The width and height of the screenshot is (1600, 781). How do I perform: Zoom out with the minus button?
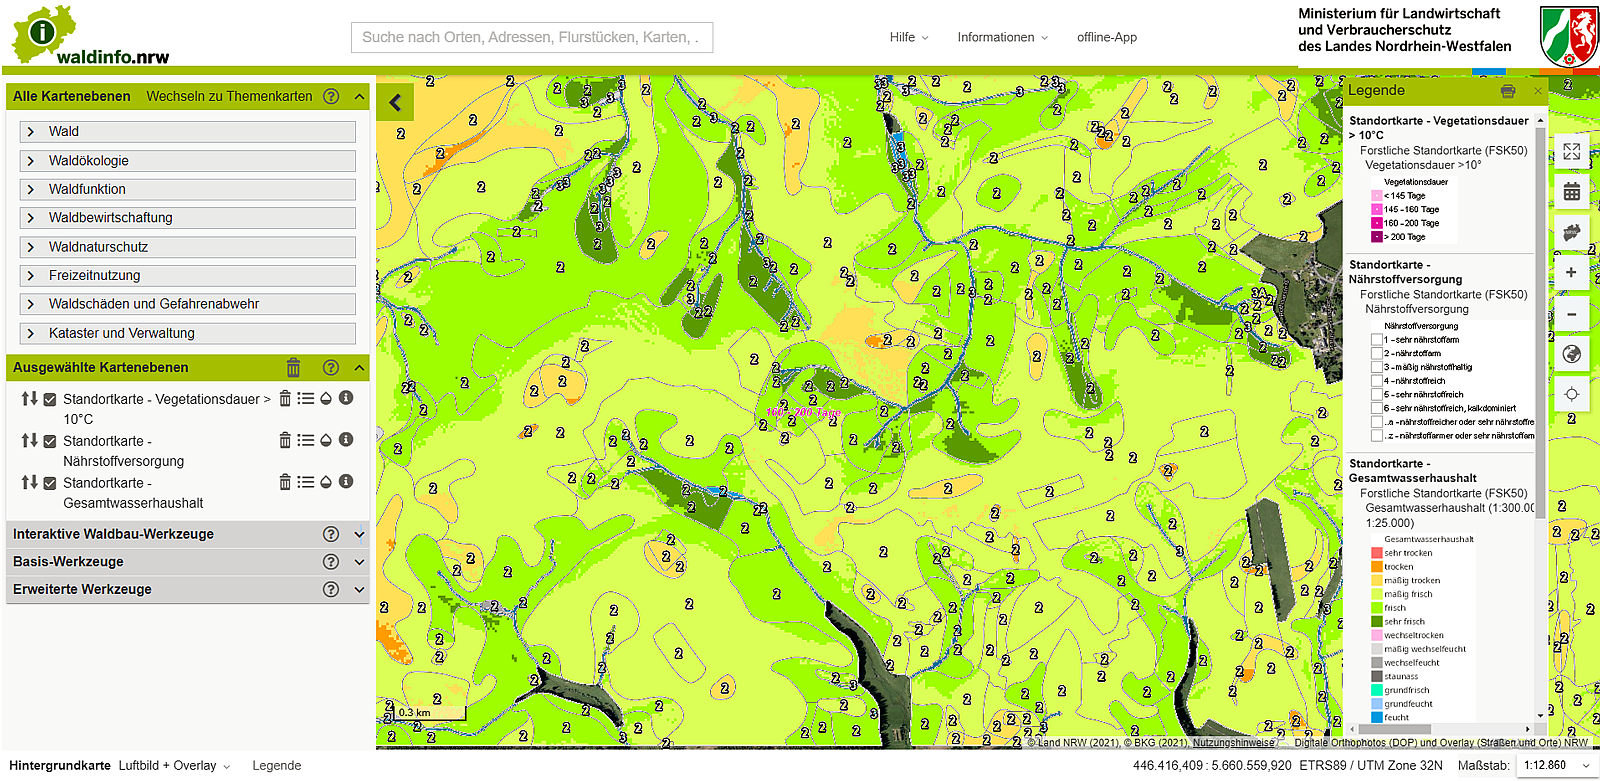coord(1571,314)
